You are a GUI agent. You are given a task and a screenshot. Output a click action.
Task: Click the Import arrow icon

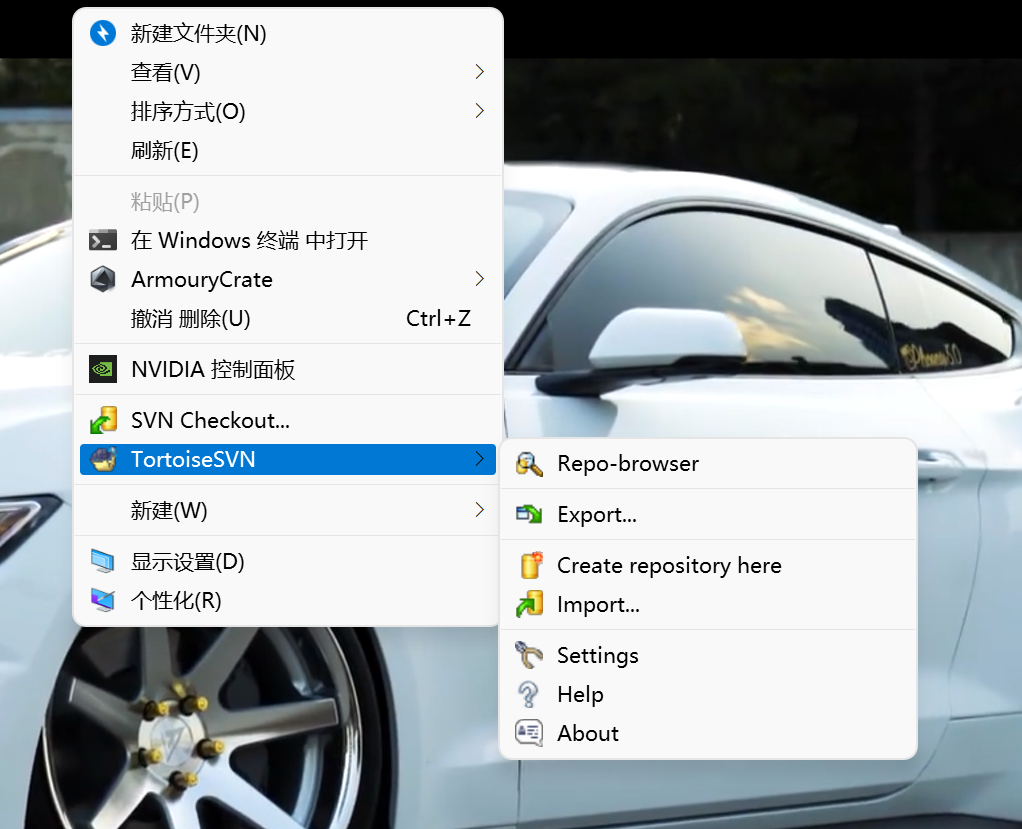tap(529, 604)
